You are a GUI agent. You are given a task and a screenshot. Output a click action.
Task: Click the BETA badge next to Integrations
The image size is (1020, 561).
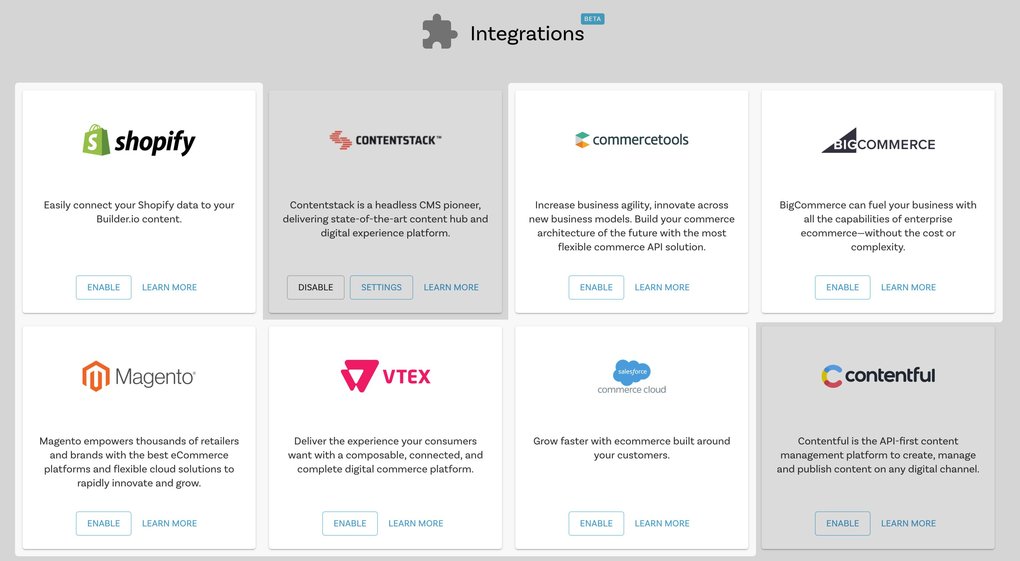(x=593, y=19)
